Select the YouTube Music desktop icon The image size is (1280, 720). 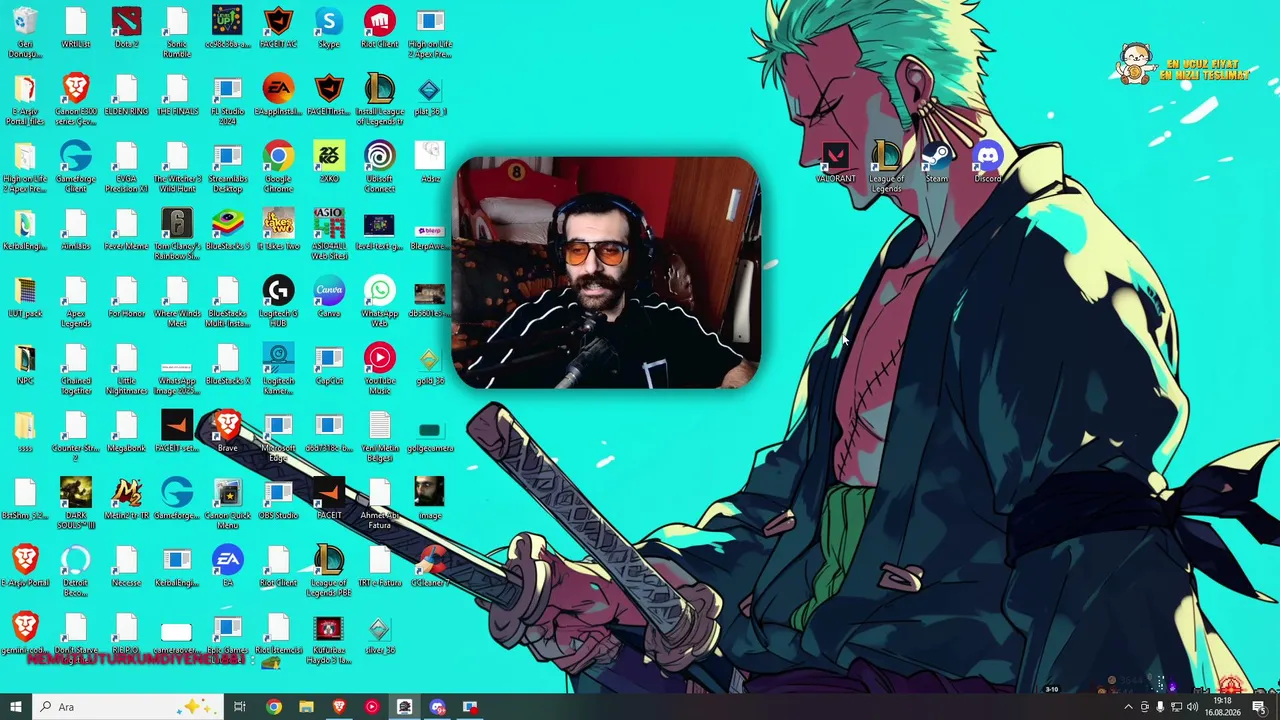(x=379, y=368)
